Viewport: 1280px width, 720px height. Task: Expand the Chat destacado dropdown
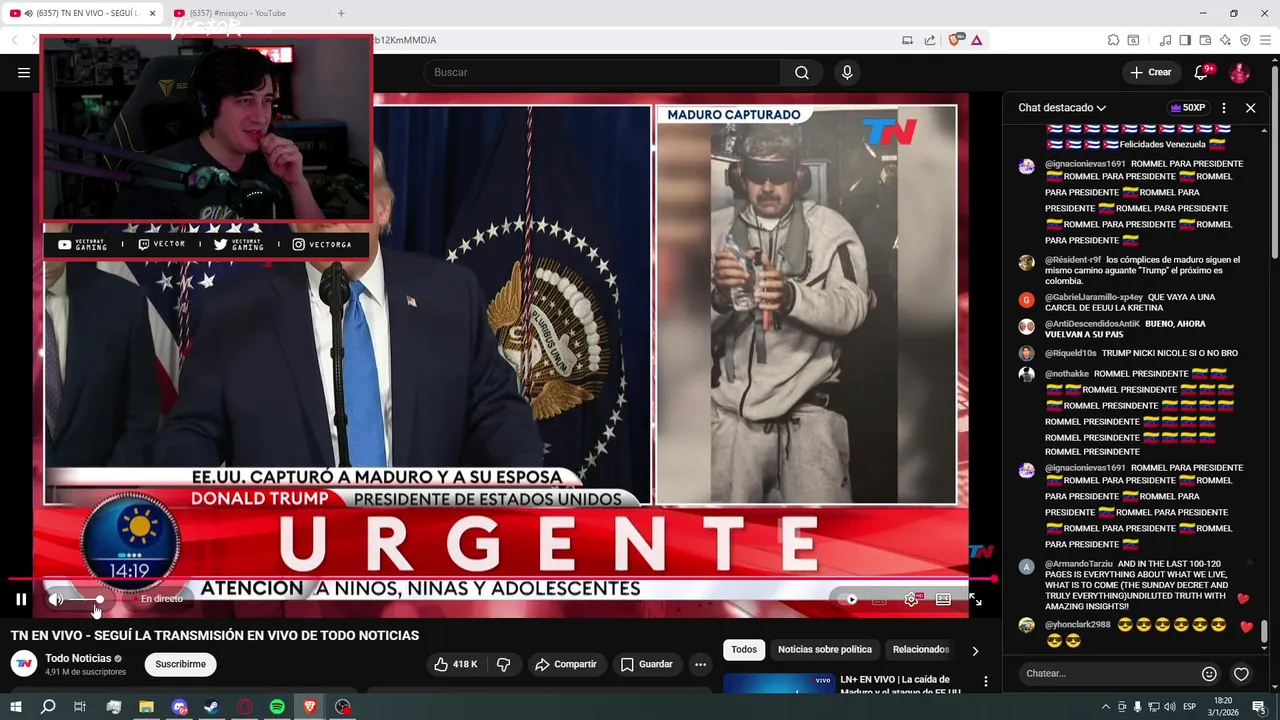pyautogui.click(x=1062, y=108)
